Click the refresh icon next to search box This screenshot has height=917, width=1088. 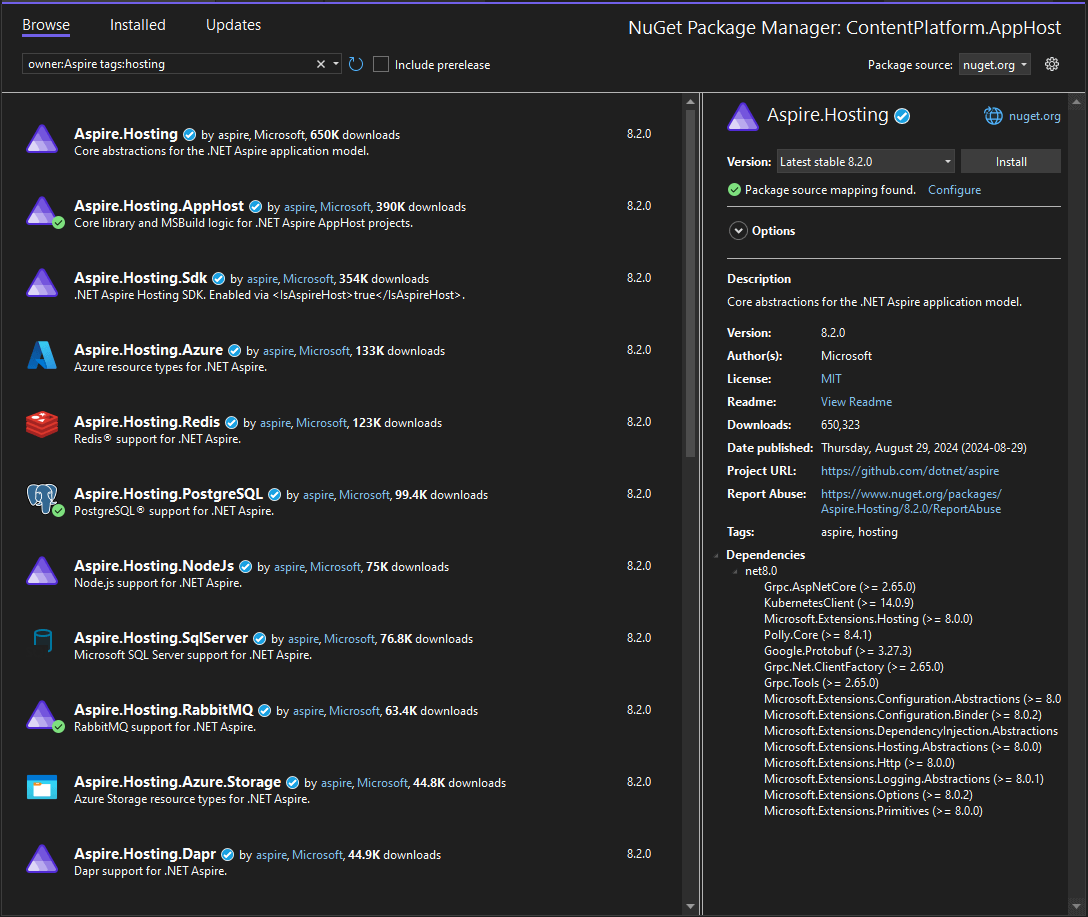pos(356,63)
